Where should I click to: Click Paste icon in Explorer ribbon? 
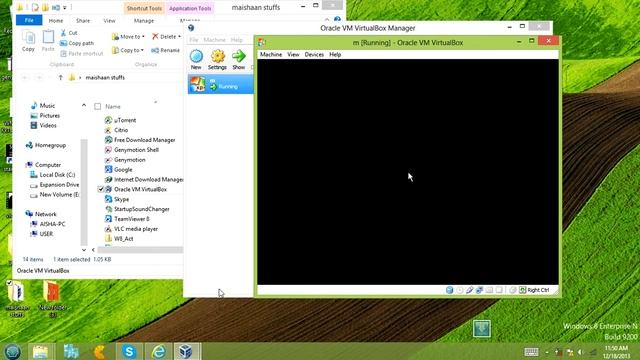[x=48, y=41]
